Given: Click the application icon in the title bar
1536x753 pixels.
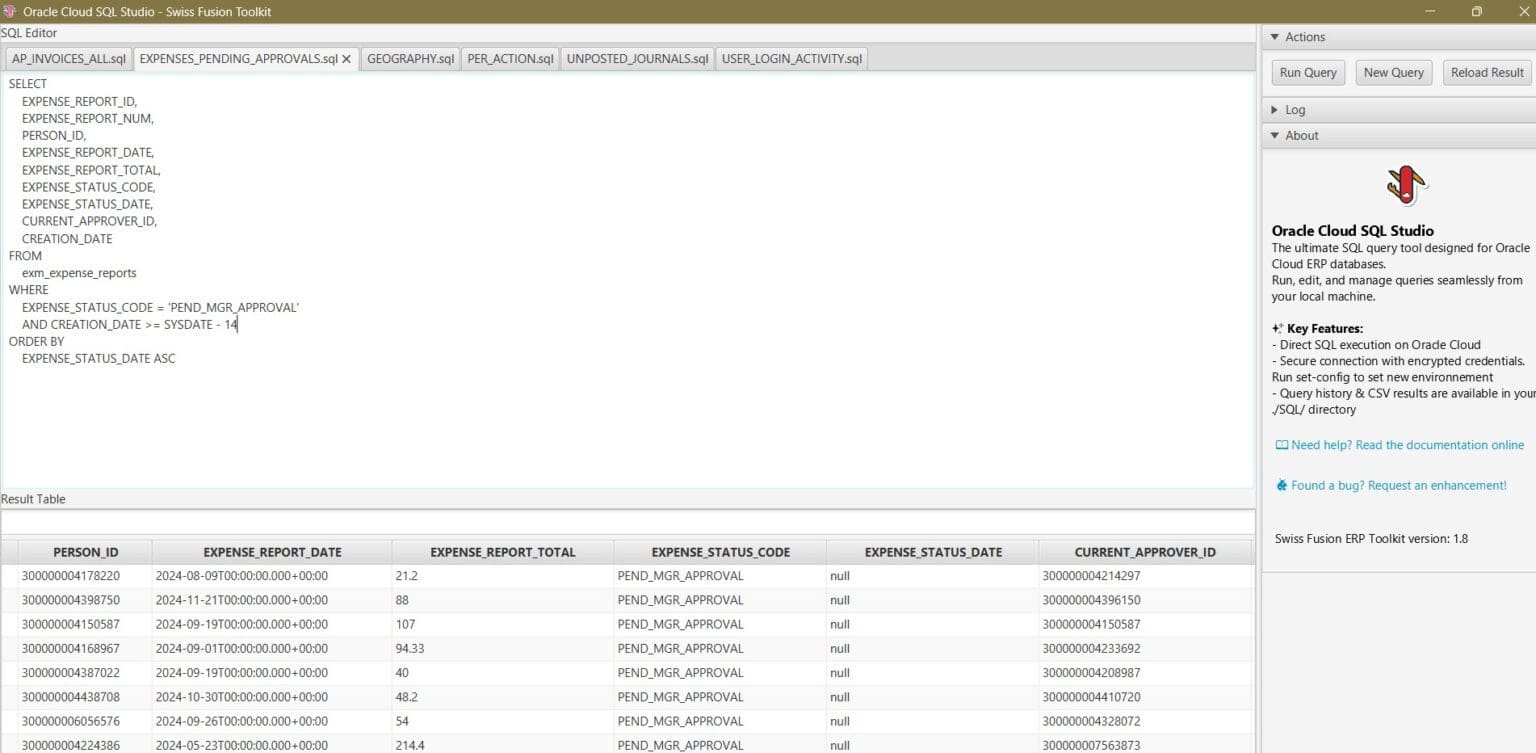Looking at the screenshot, I should (11, 11).
